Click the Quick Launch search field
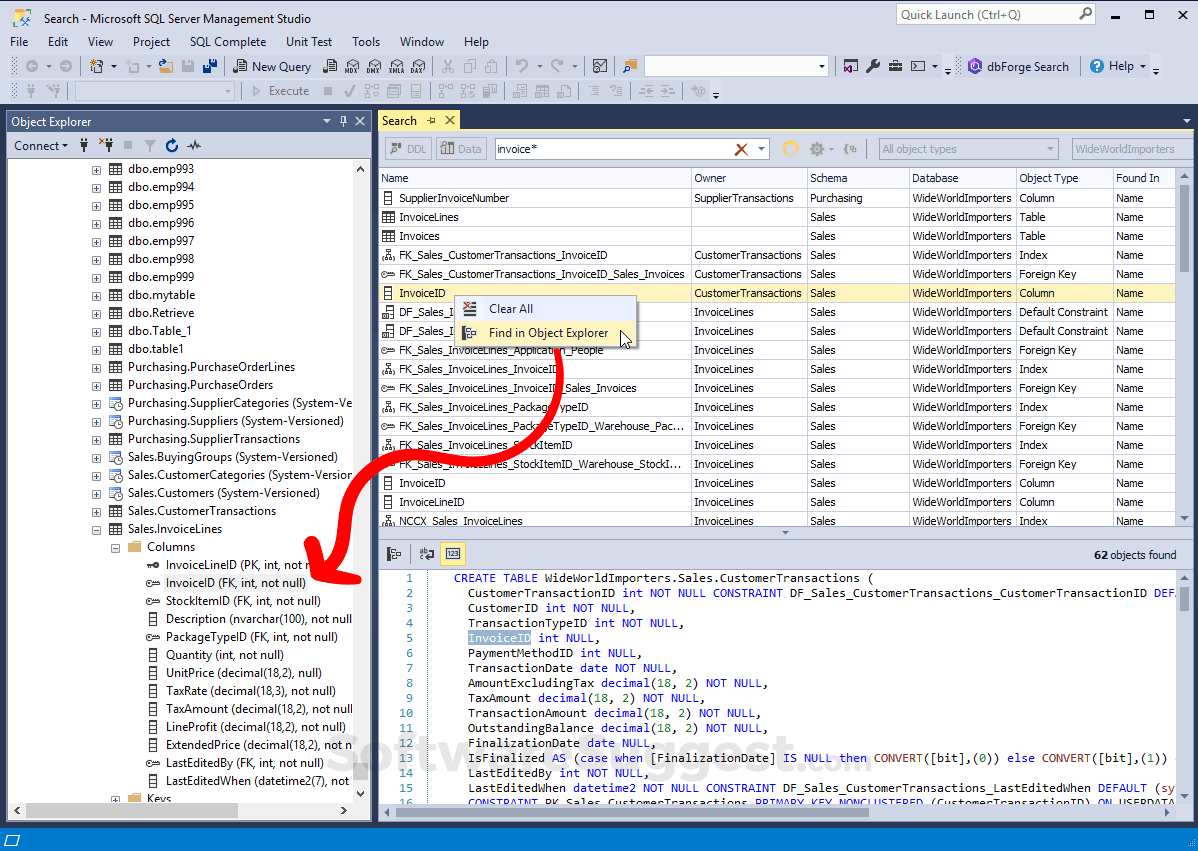1198x851 pixels. (x=986, y=15)
